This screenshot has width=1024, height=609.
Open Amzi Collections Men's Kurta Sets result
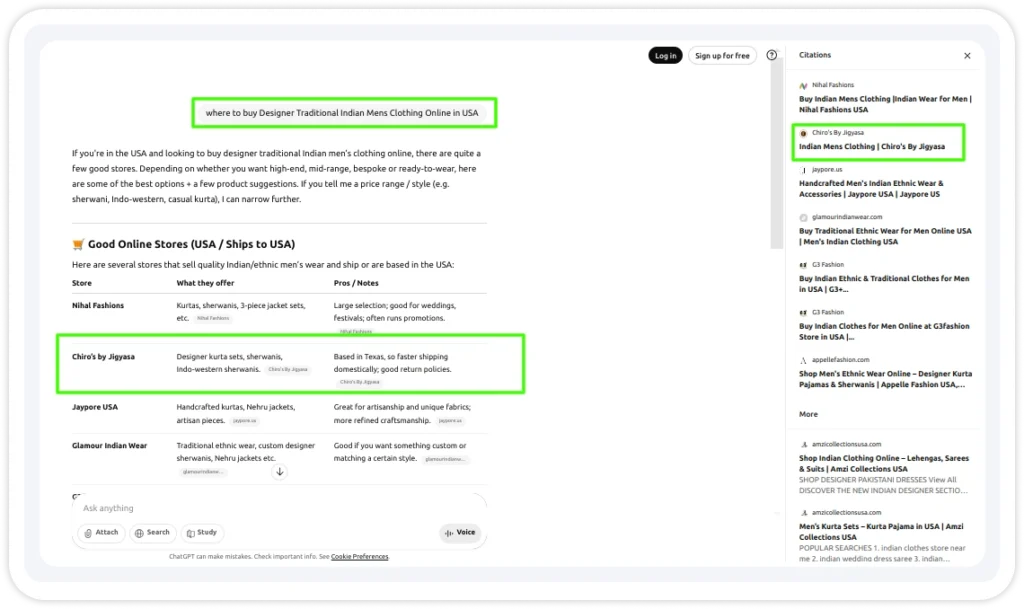tap(881, 531)
